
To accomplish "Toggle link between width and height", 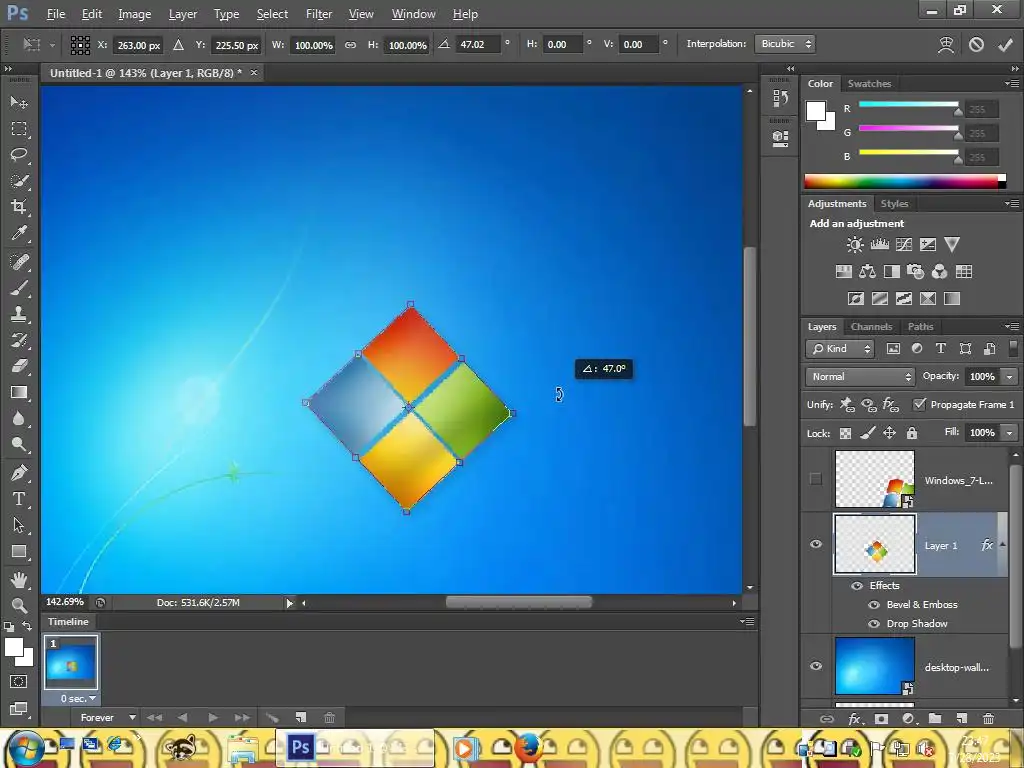I will tap(351, 45).
